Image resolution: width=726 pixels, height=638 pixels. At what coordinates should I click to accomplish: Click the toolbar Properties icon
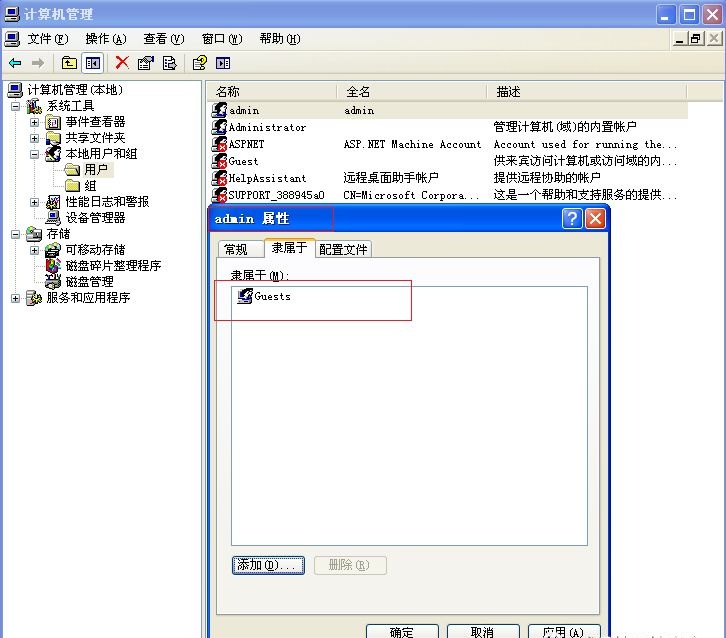[146, 63]
